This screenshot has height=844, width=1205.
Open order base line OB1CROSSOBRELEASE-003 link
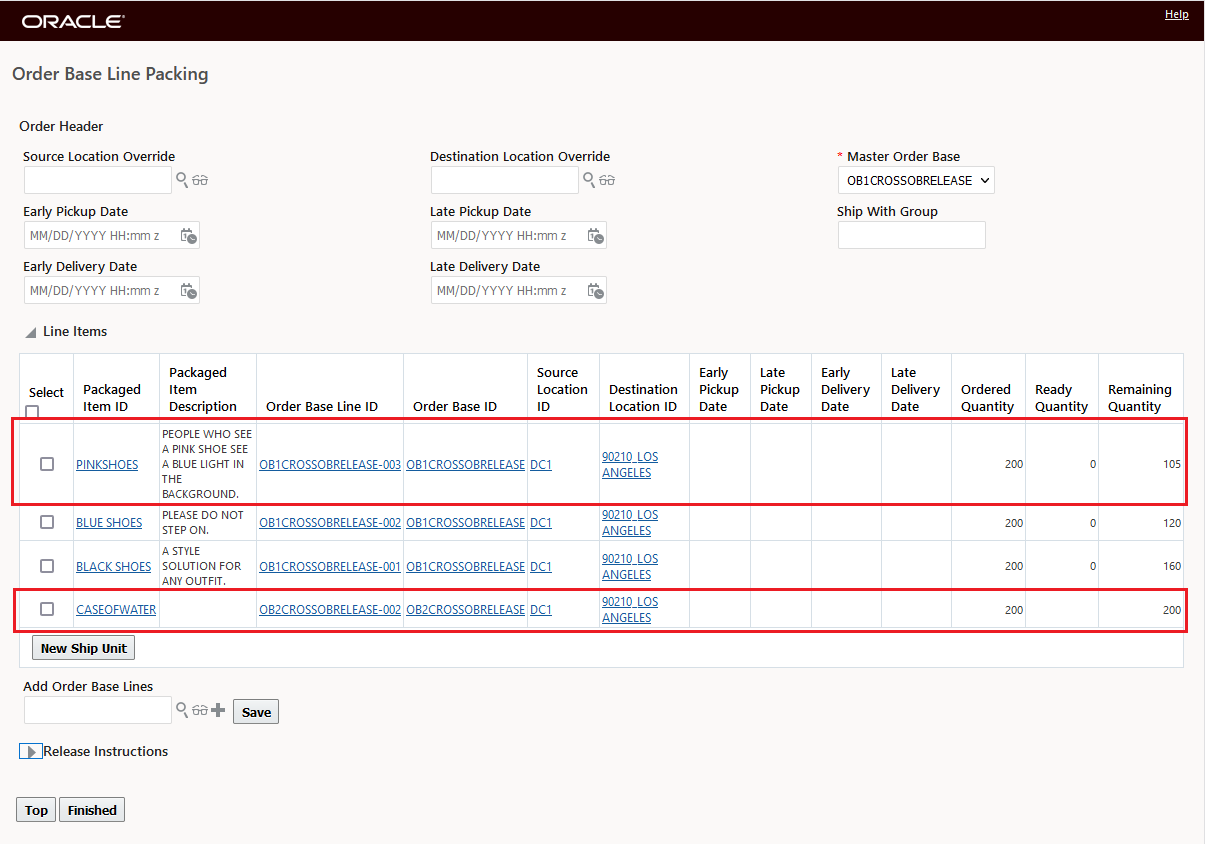coord(330,464)
